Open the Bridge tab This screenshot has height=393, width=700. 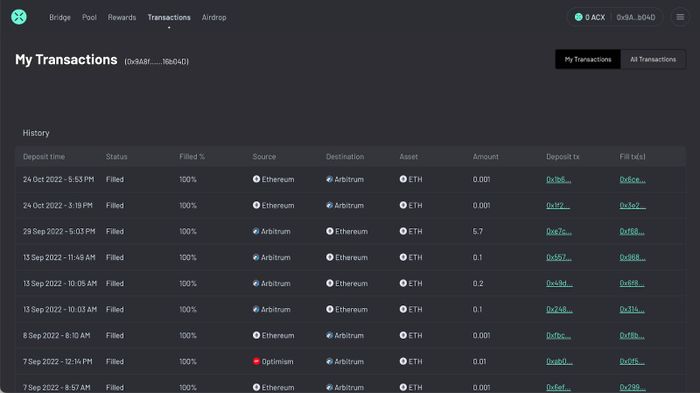60,17
